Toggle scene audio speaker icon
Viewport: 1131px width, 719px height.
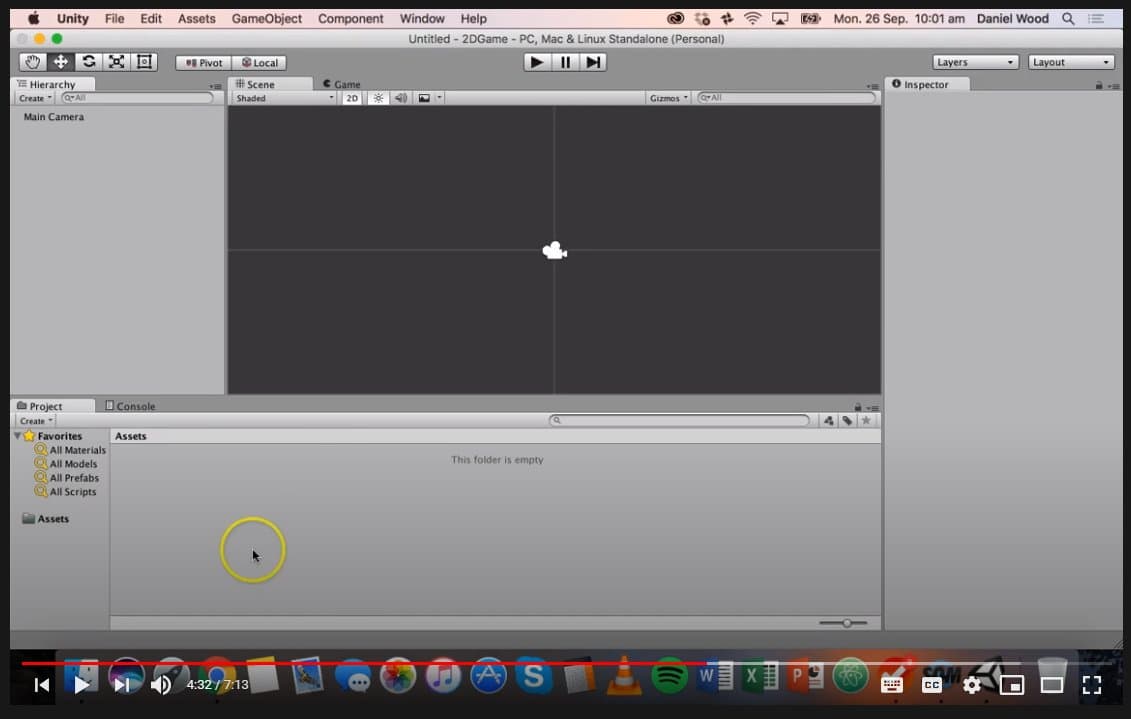click(x=401, y=98)
